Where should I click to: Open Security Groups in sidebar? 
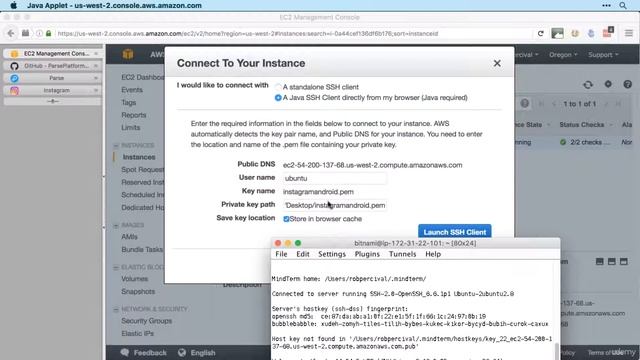147,321
